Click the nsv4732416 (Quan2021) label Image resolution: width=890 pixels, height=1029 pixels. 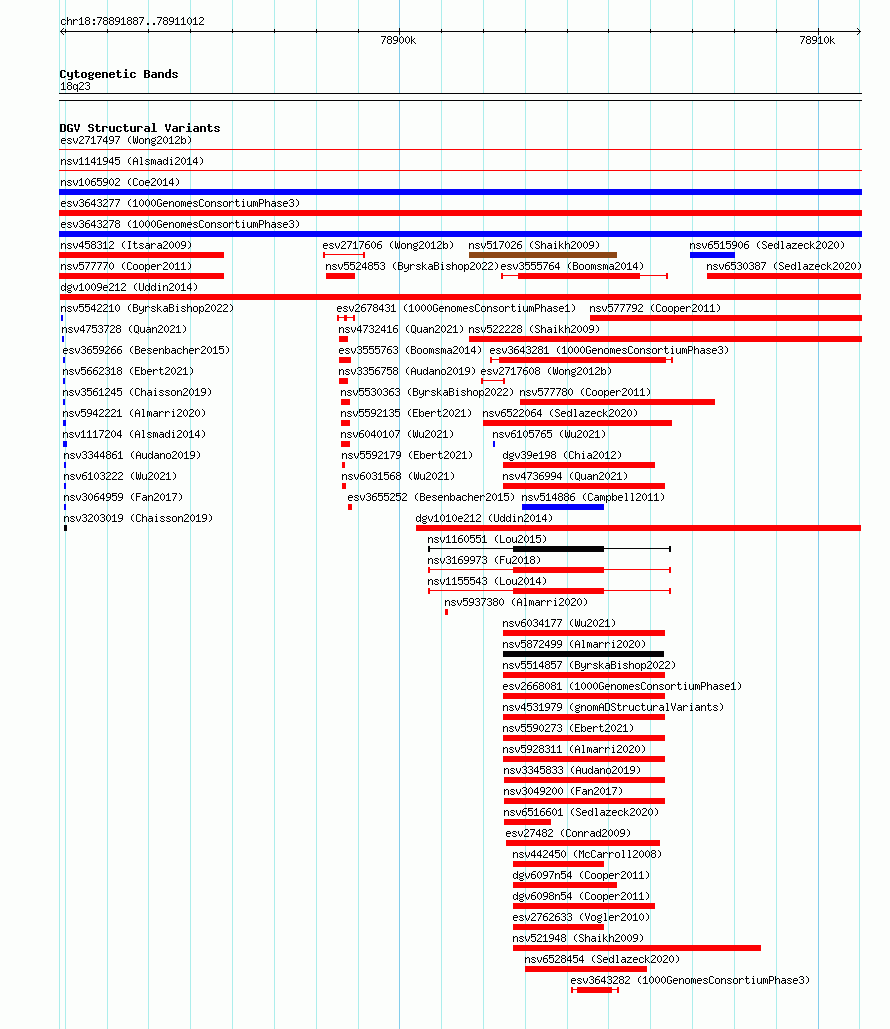tap(401, 329)
